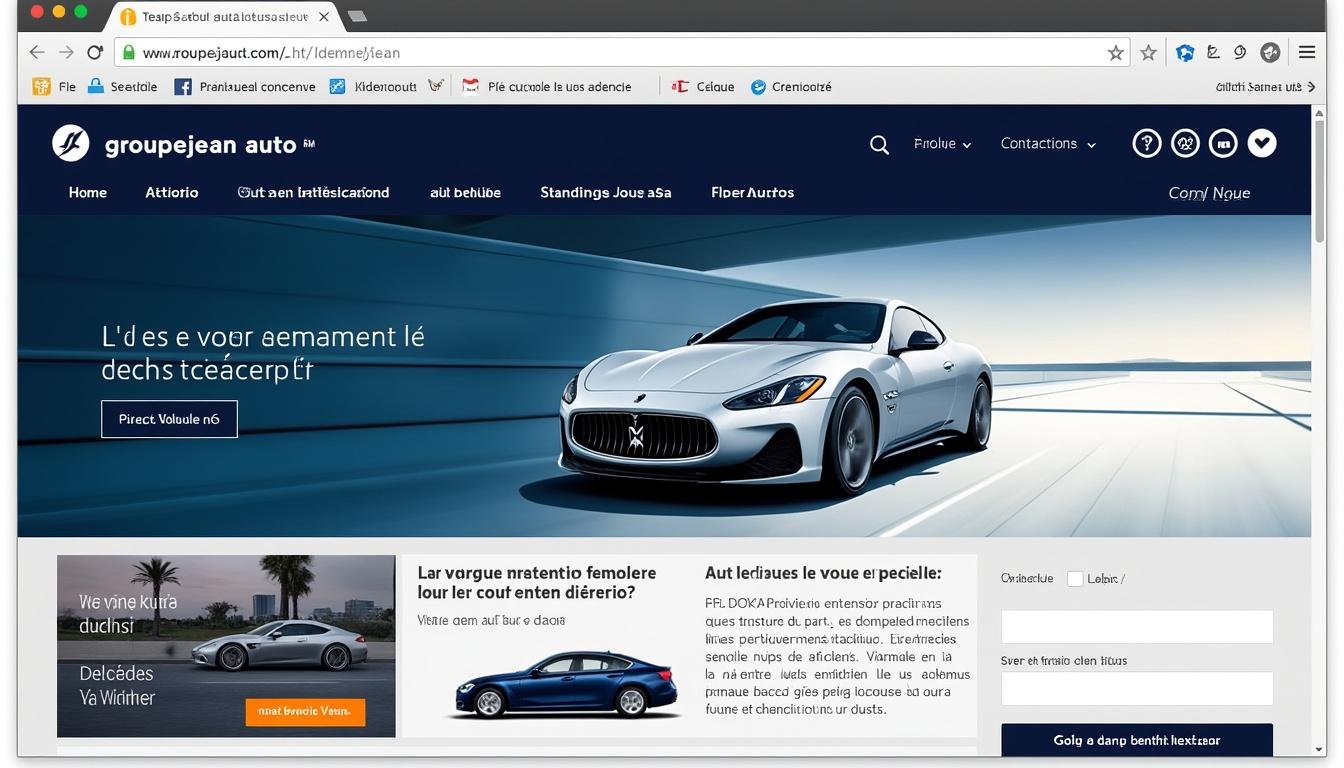The height and width of the screenshot is (768, 1344).
Task: Open the site search magnifier icon
Action: (878, 144)
